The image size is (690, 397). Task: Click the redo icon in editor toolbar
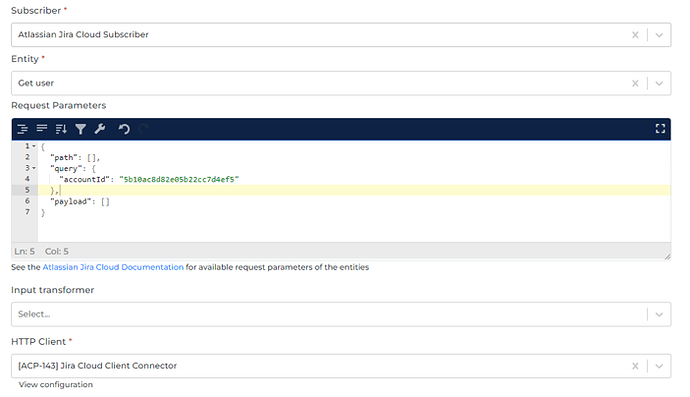pyautogui.click(x=143, y=129)
